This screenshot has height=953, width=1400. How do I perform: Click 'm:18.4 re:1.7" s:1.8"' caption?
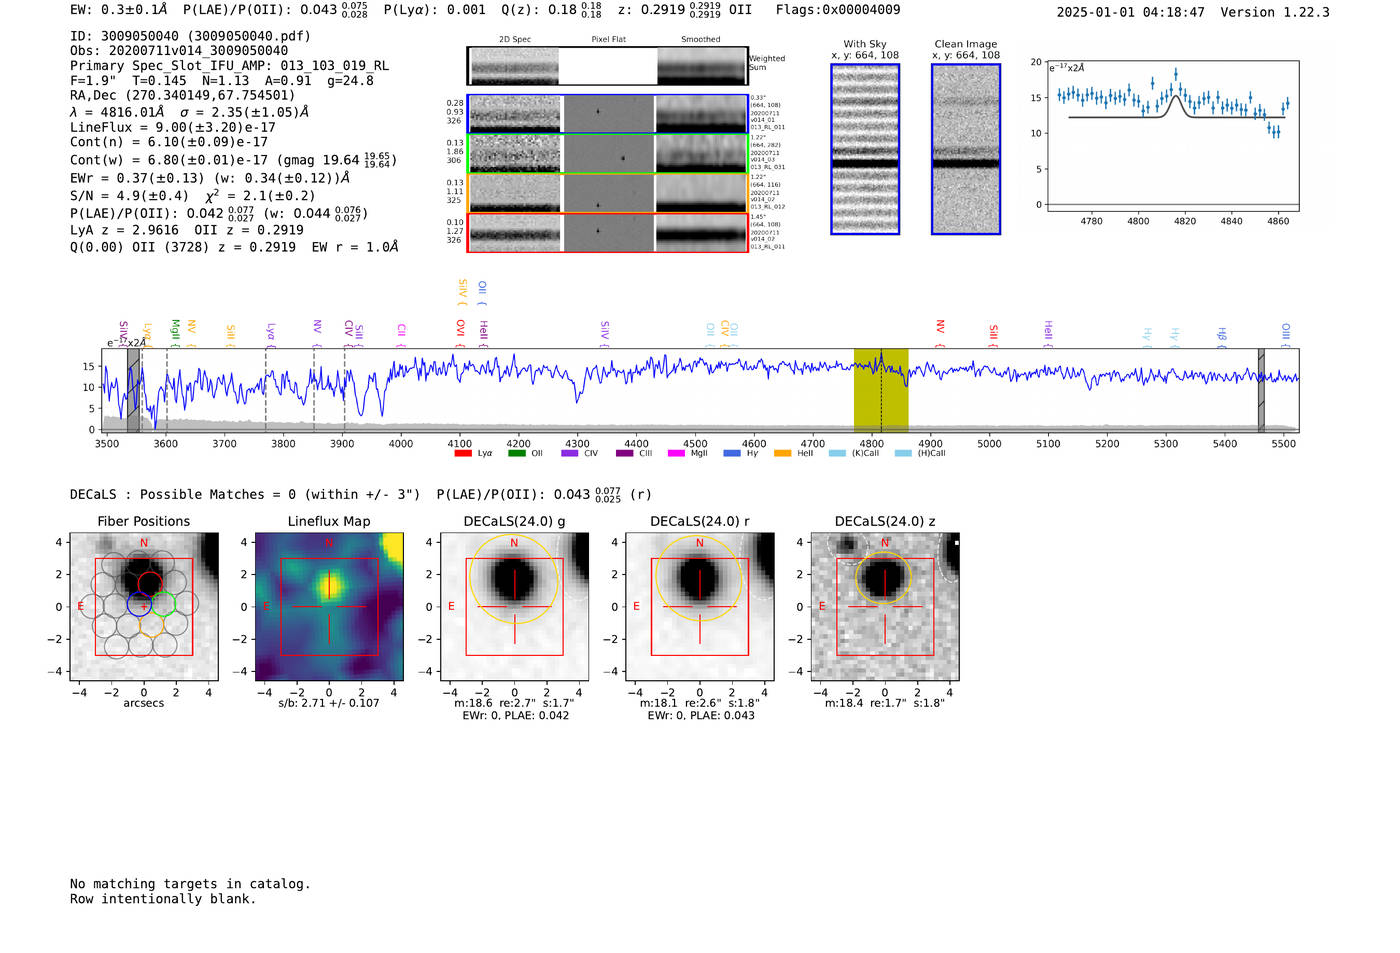pyautogui.click(x=885, y=703)
